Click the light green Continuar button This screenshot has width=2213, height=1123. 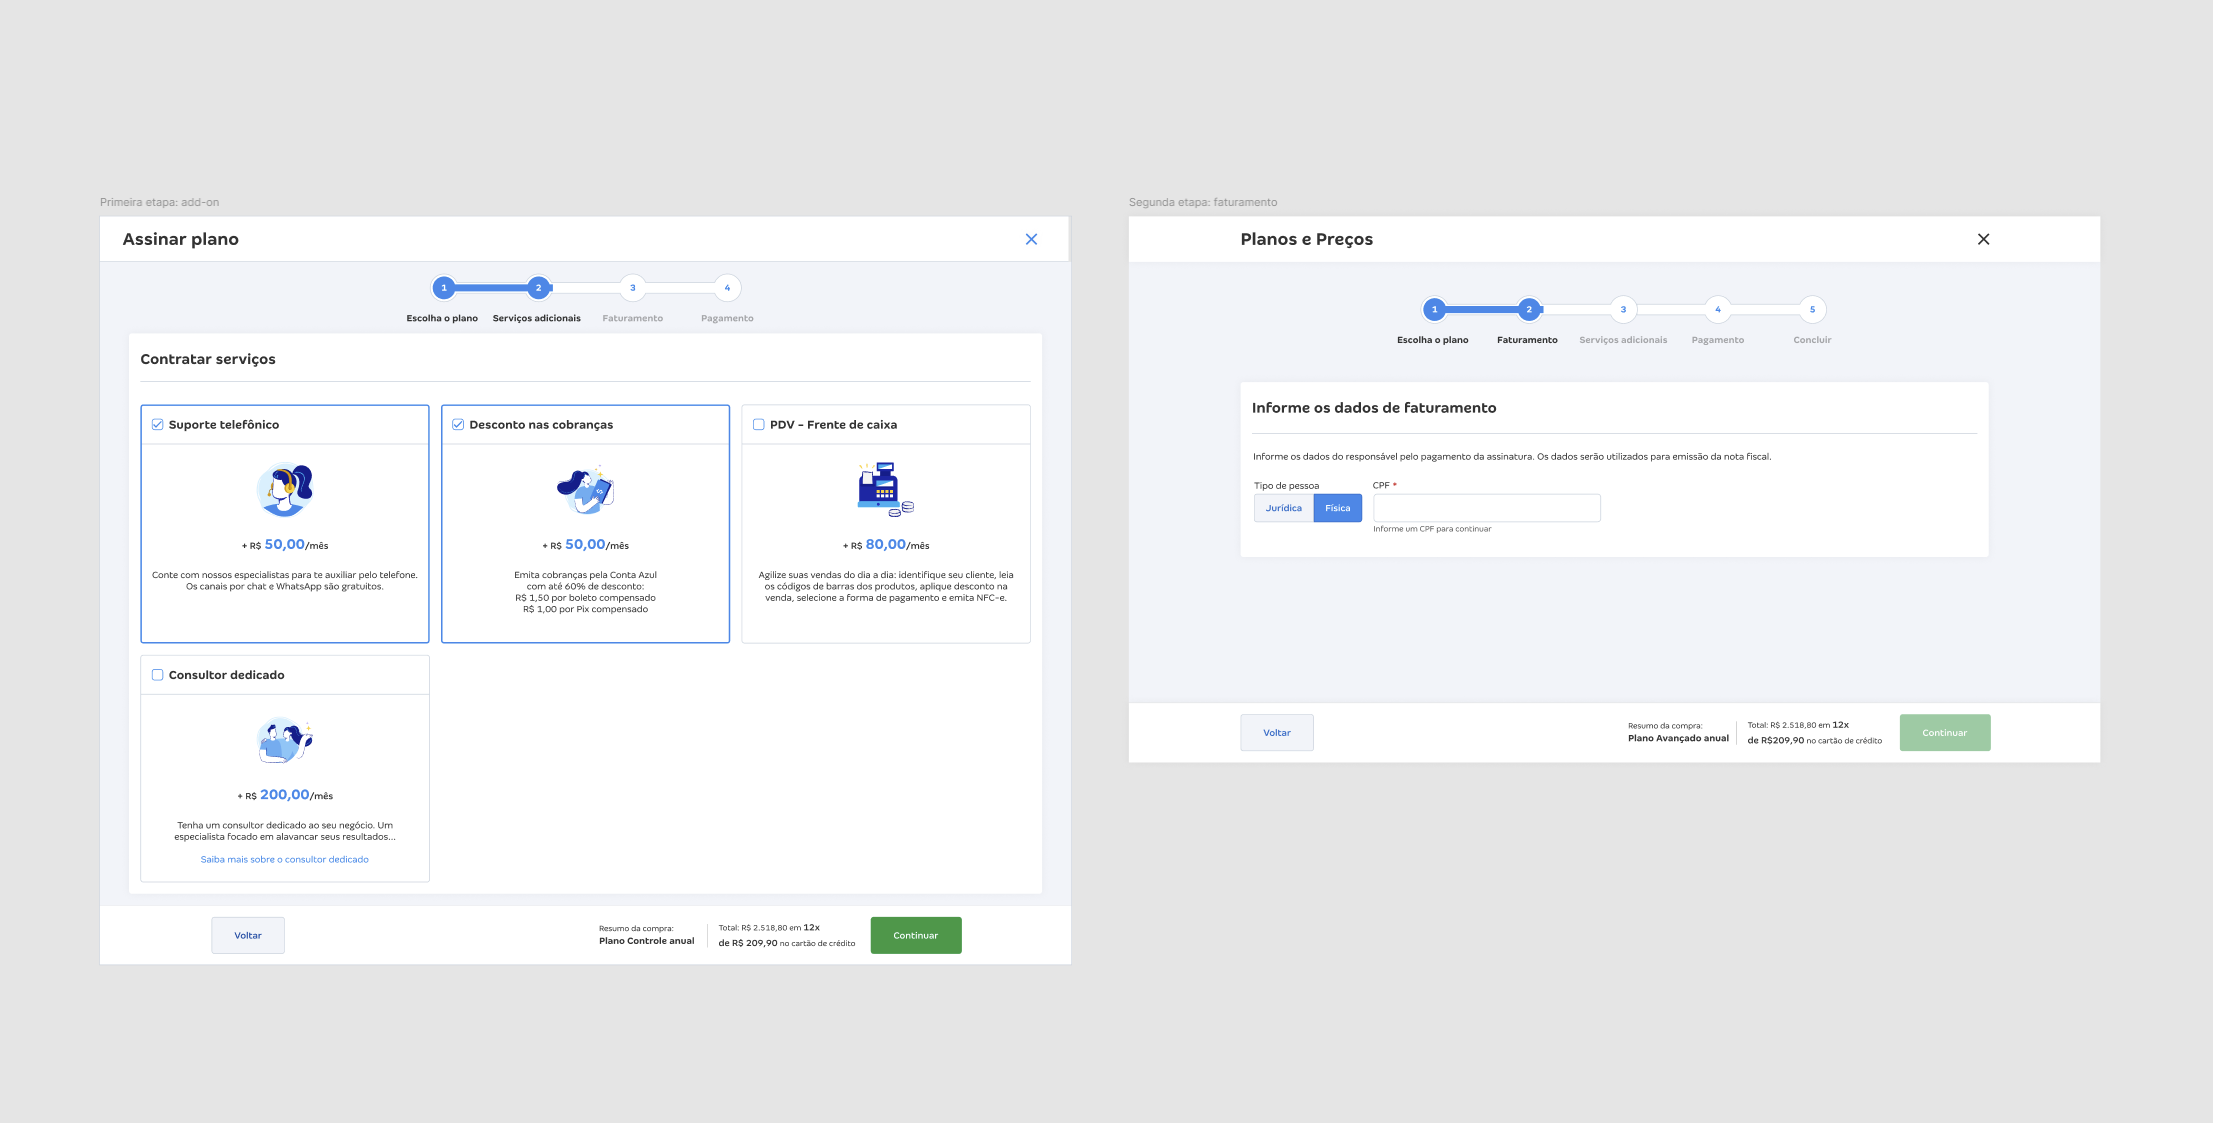(1945, 733)
